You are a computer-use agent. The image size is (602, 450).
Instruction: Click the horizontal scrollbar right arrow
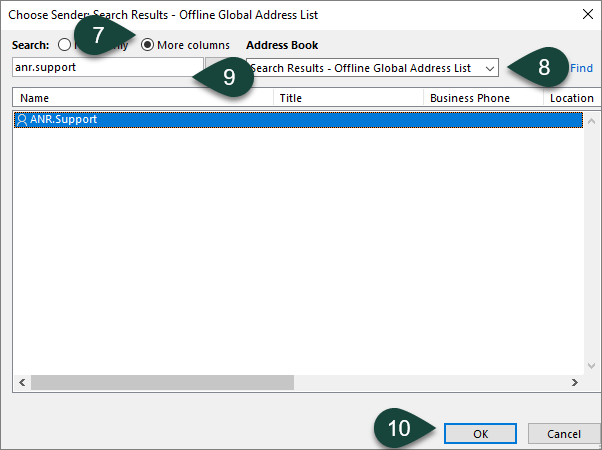(x=574, y=382)
